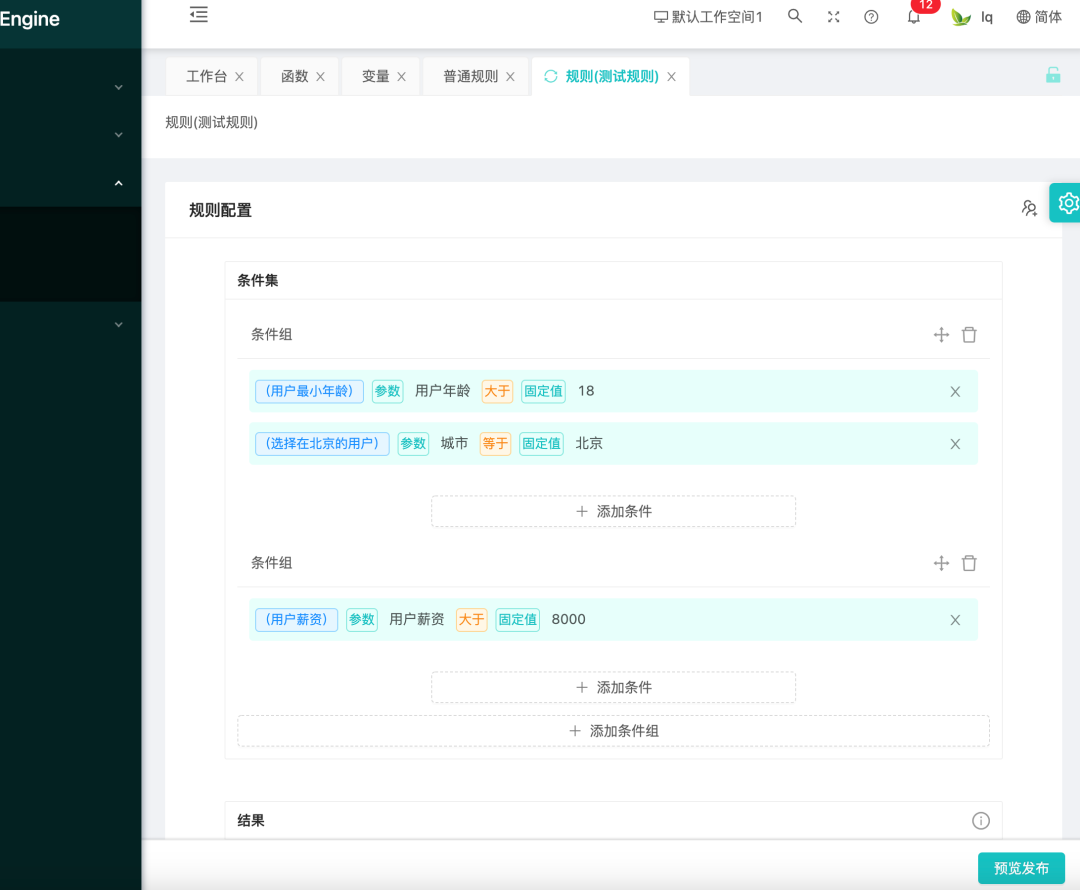Open the 默认工作空间1 workspace selector
Image resolution: width=1080 pixels, height=890 pixels.
tap(708, 17)
